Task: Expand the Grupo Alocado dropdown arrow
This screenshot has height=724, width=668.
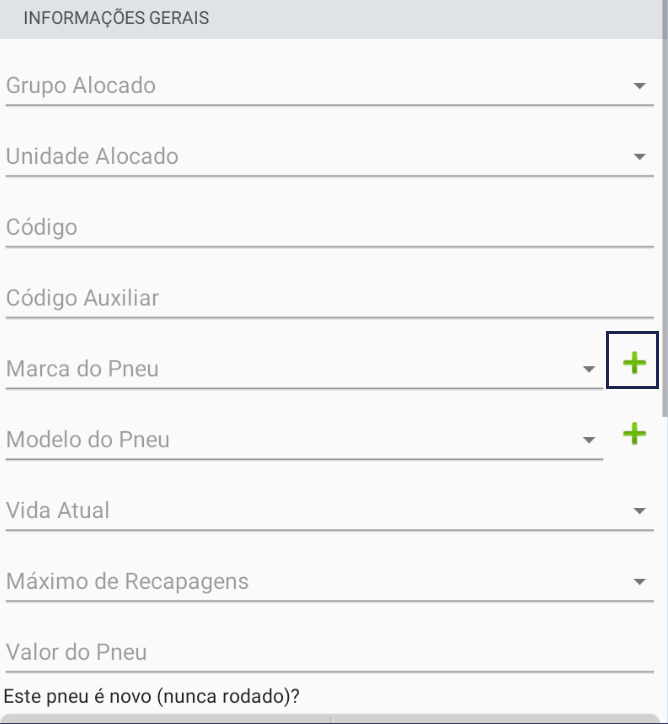Action: coord(639,86)
